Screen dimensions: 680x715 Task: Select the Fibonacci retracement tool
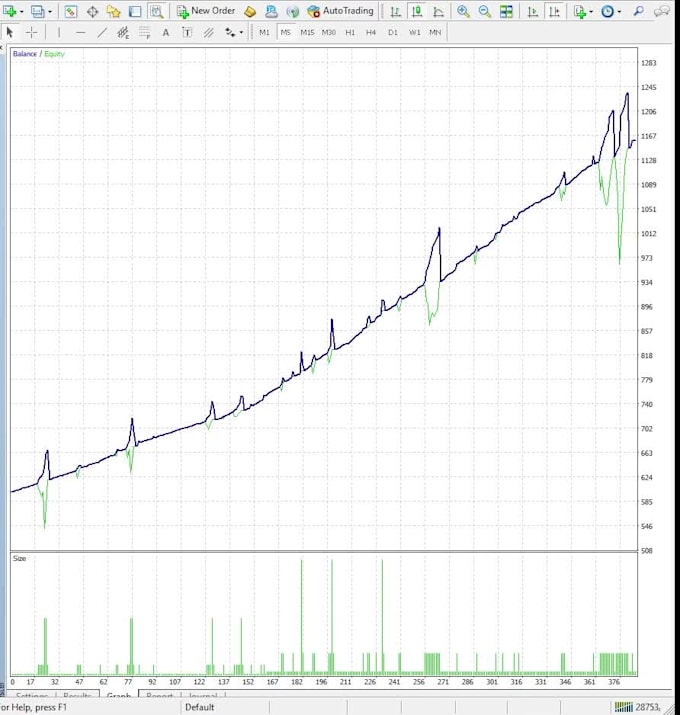145,32
